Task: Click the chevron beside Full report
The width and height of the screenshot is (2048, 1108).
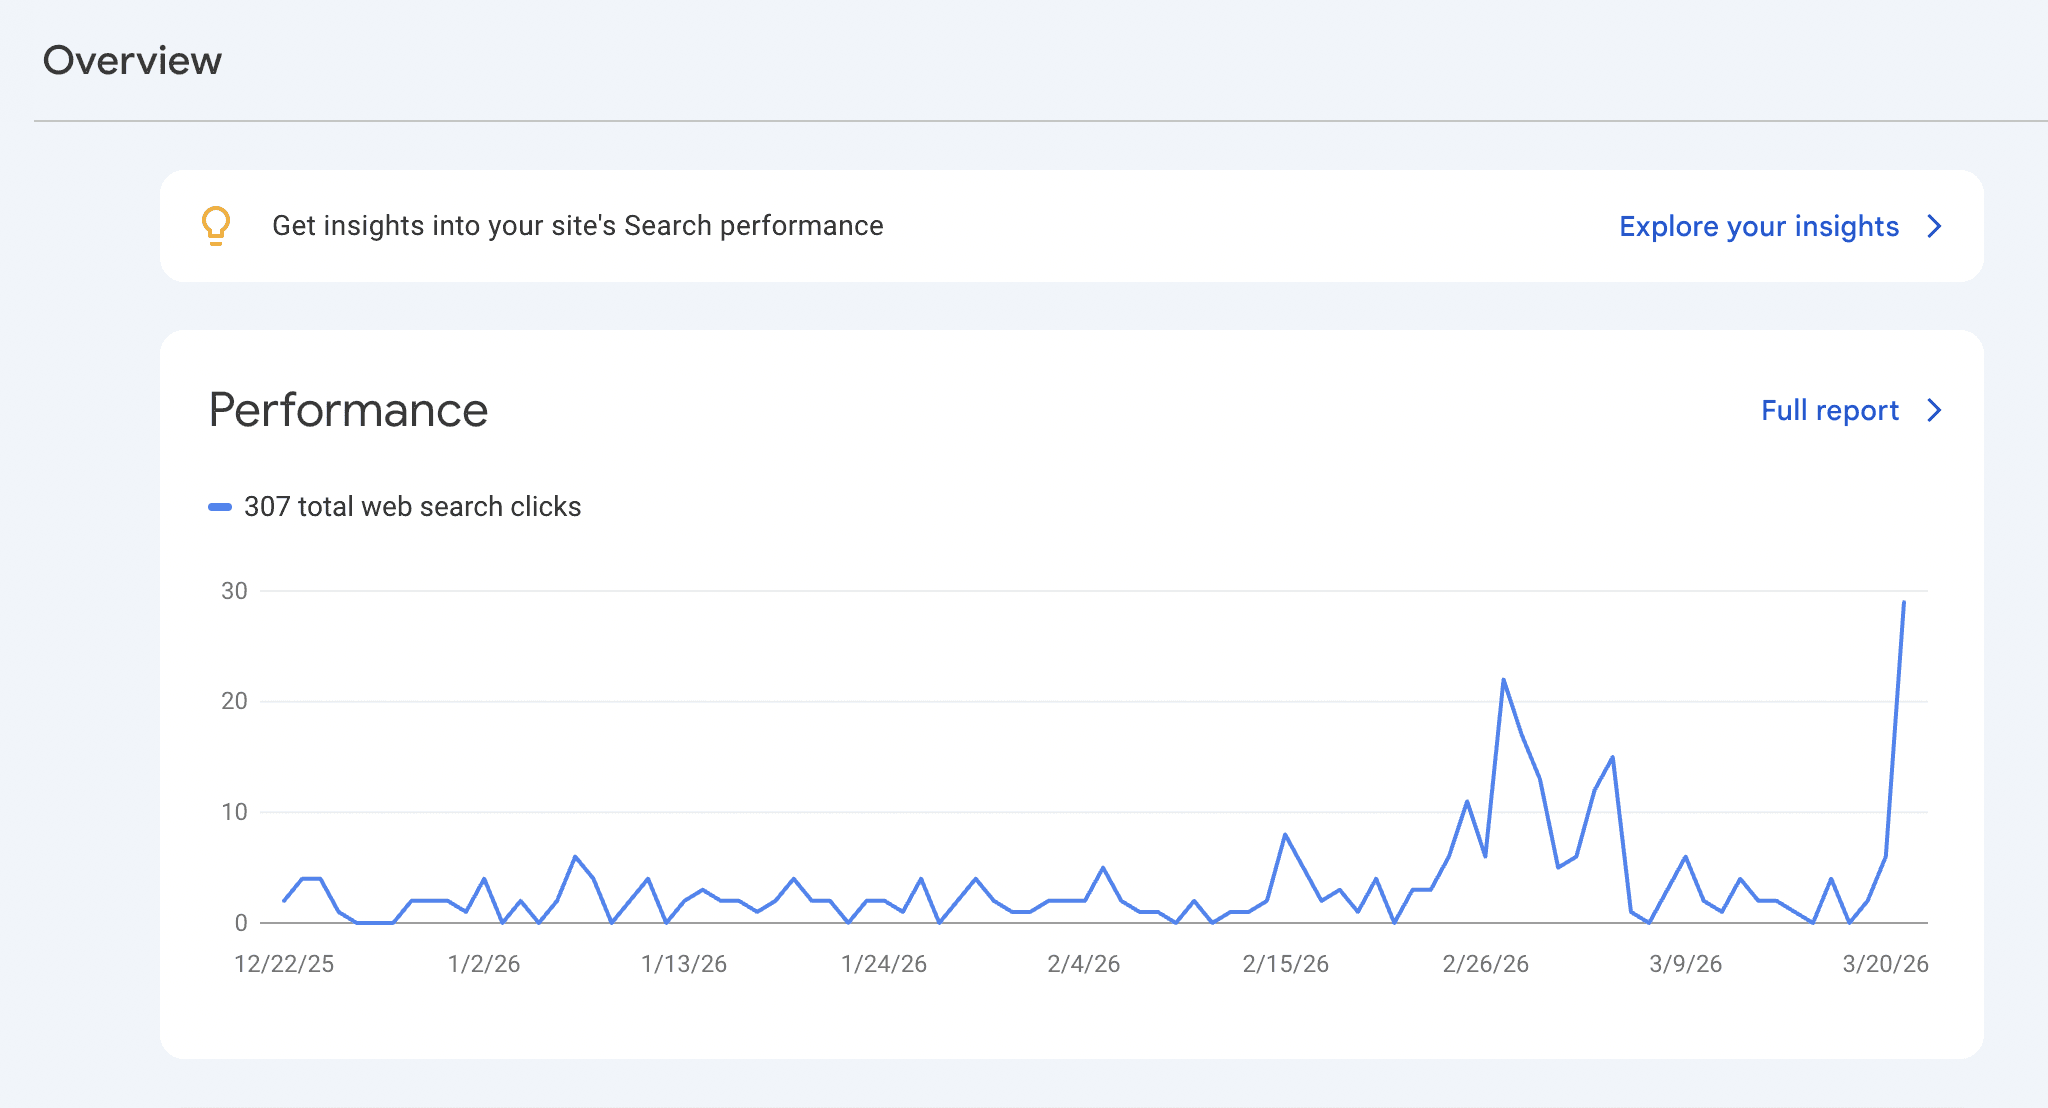Action: tap(1936, 410)
